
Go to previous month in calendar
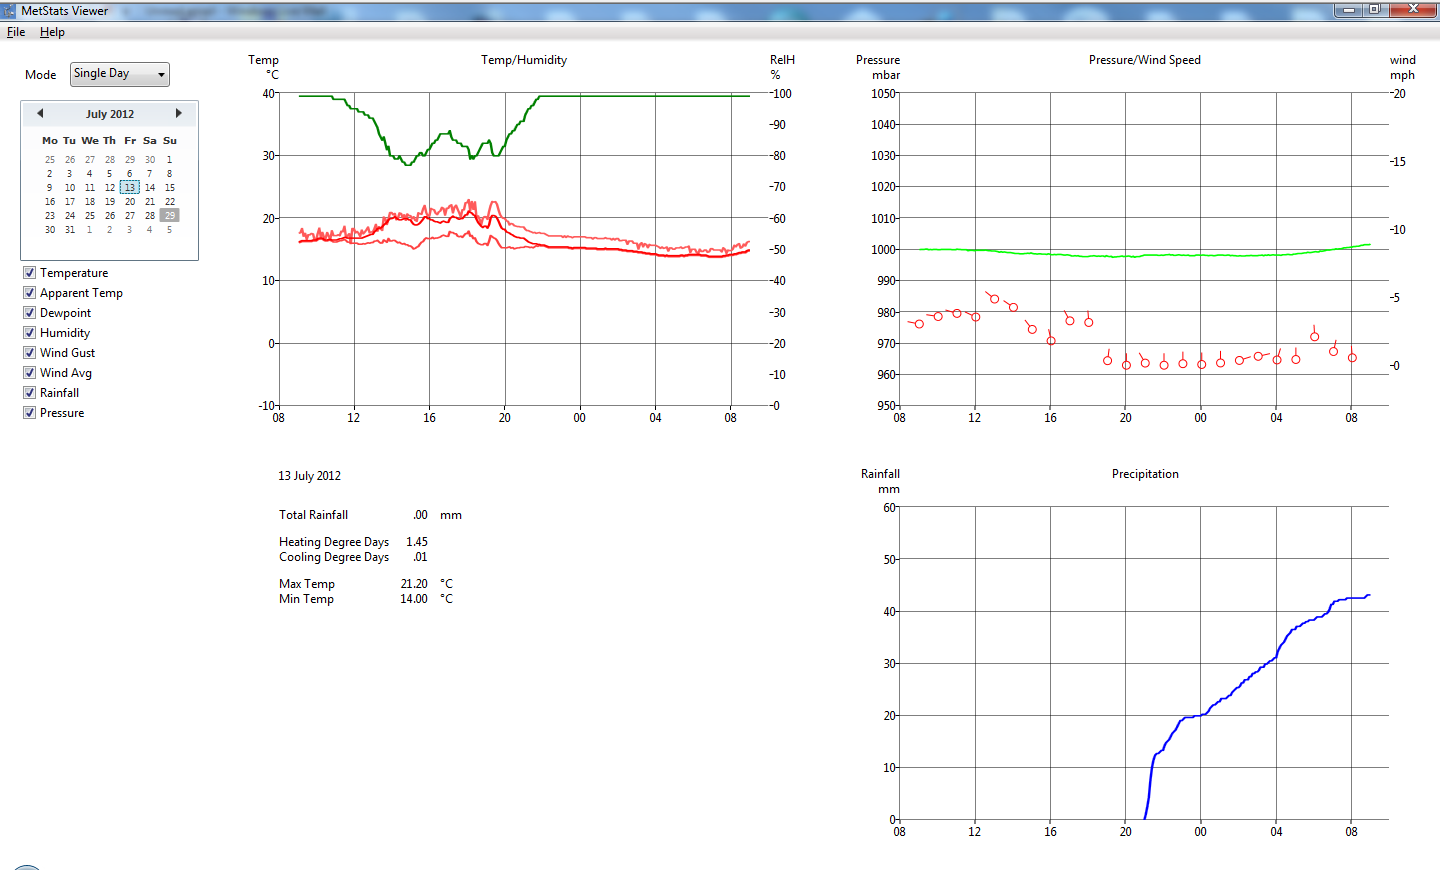(x=40, y=114)
